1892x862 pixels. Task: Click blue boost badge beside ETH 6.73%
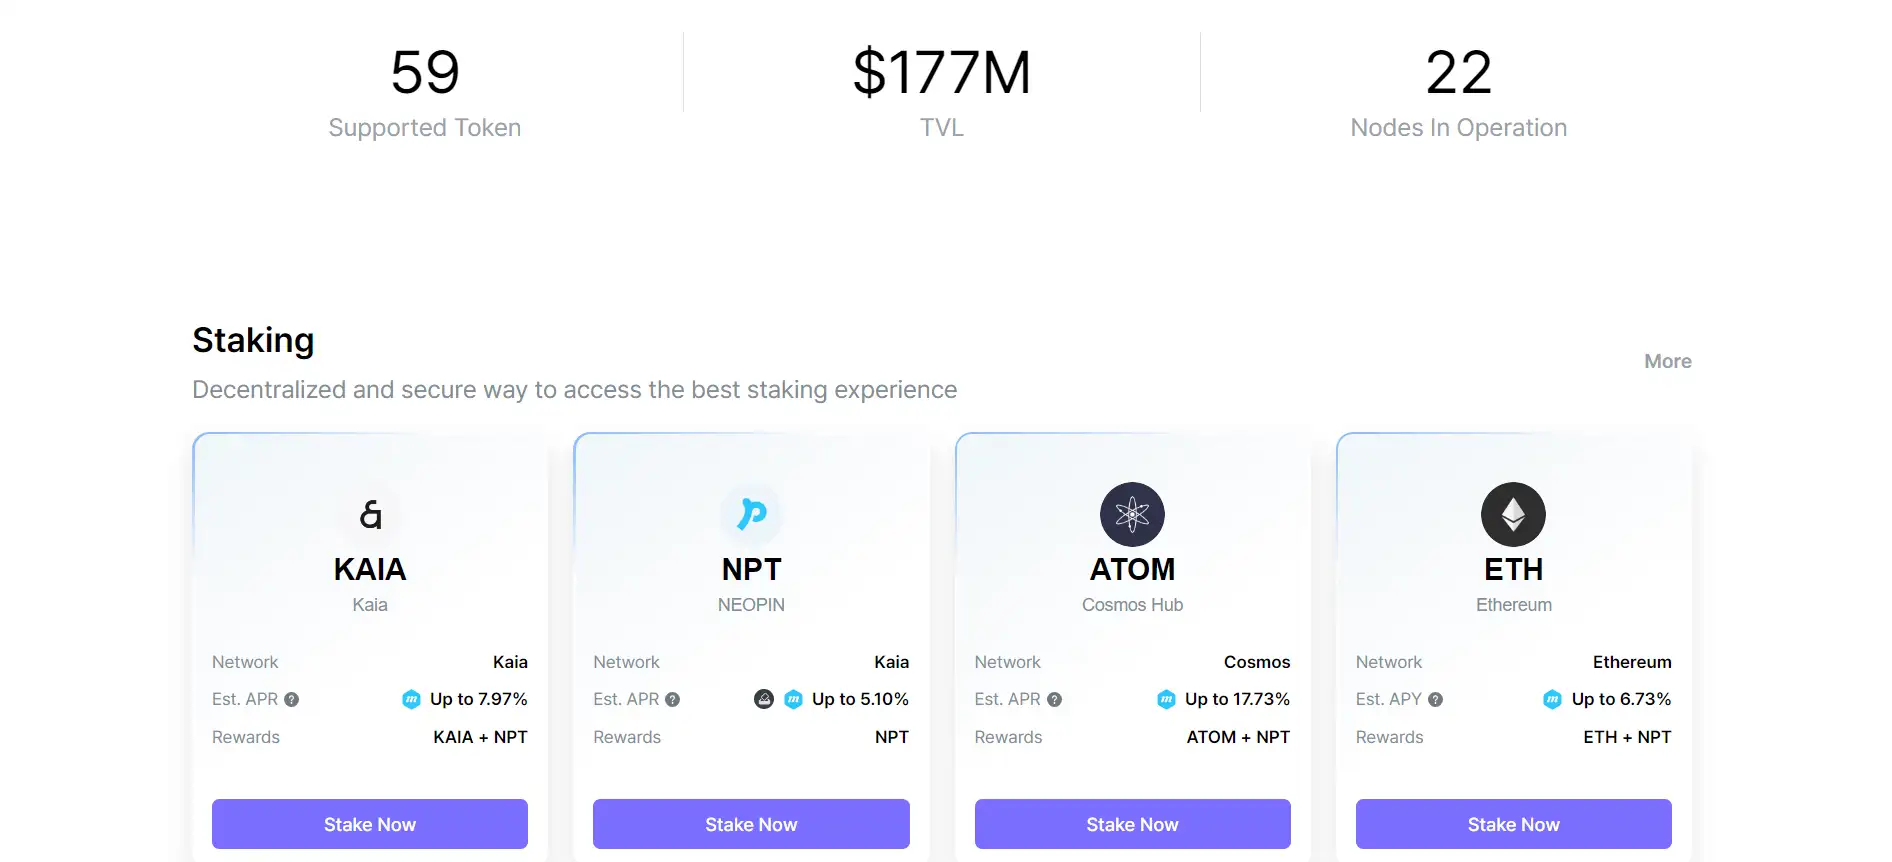point(1552,699)
